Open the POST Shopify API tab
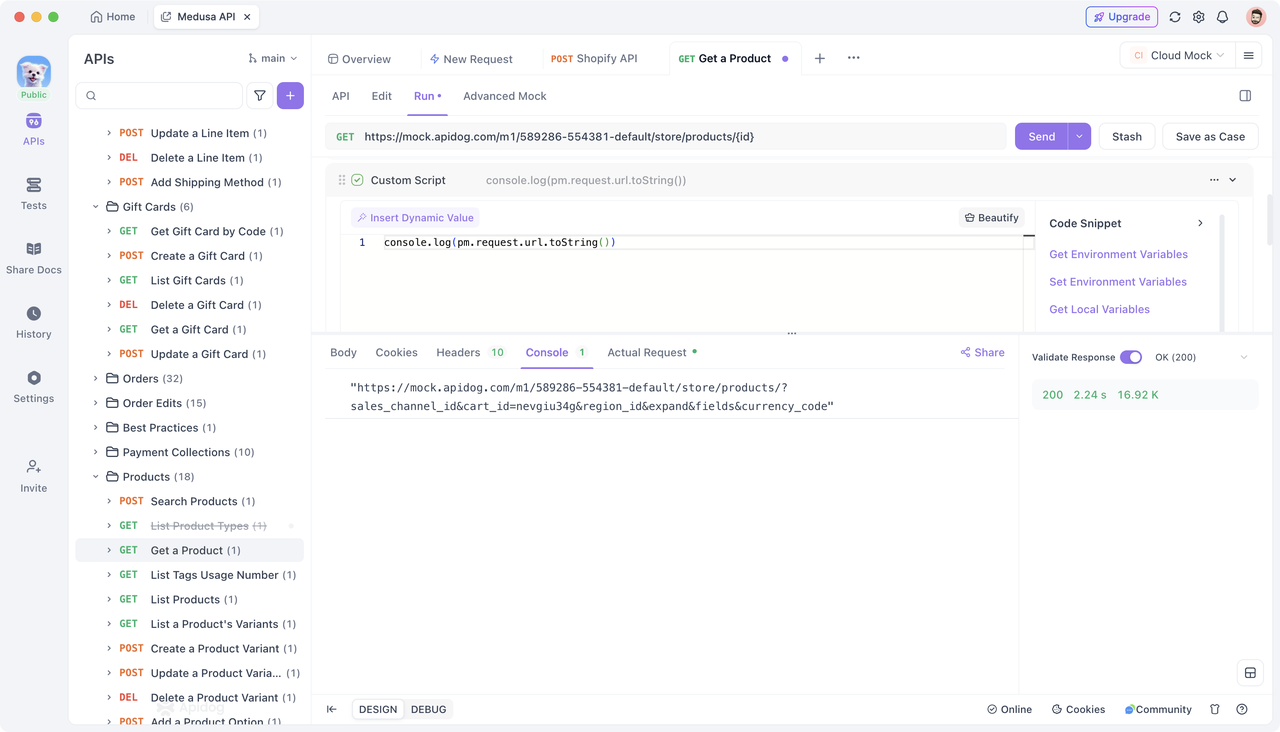The height and width of the screenshot is (732, 1280). pyautogui.click(x=594, y=58)
